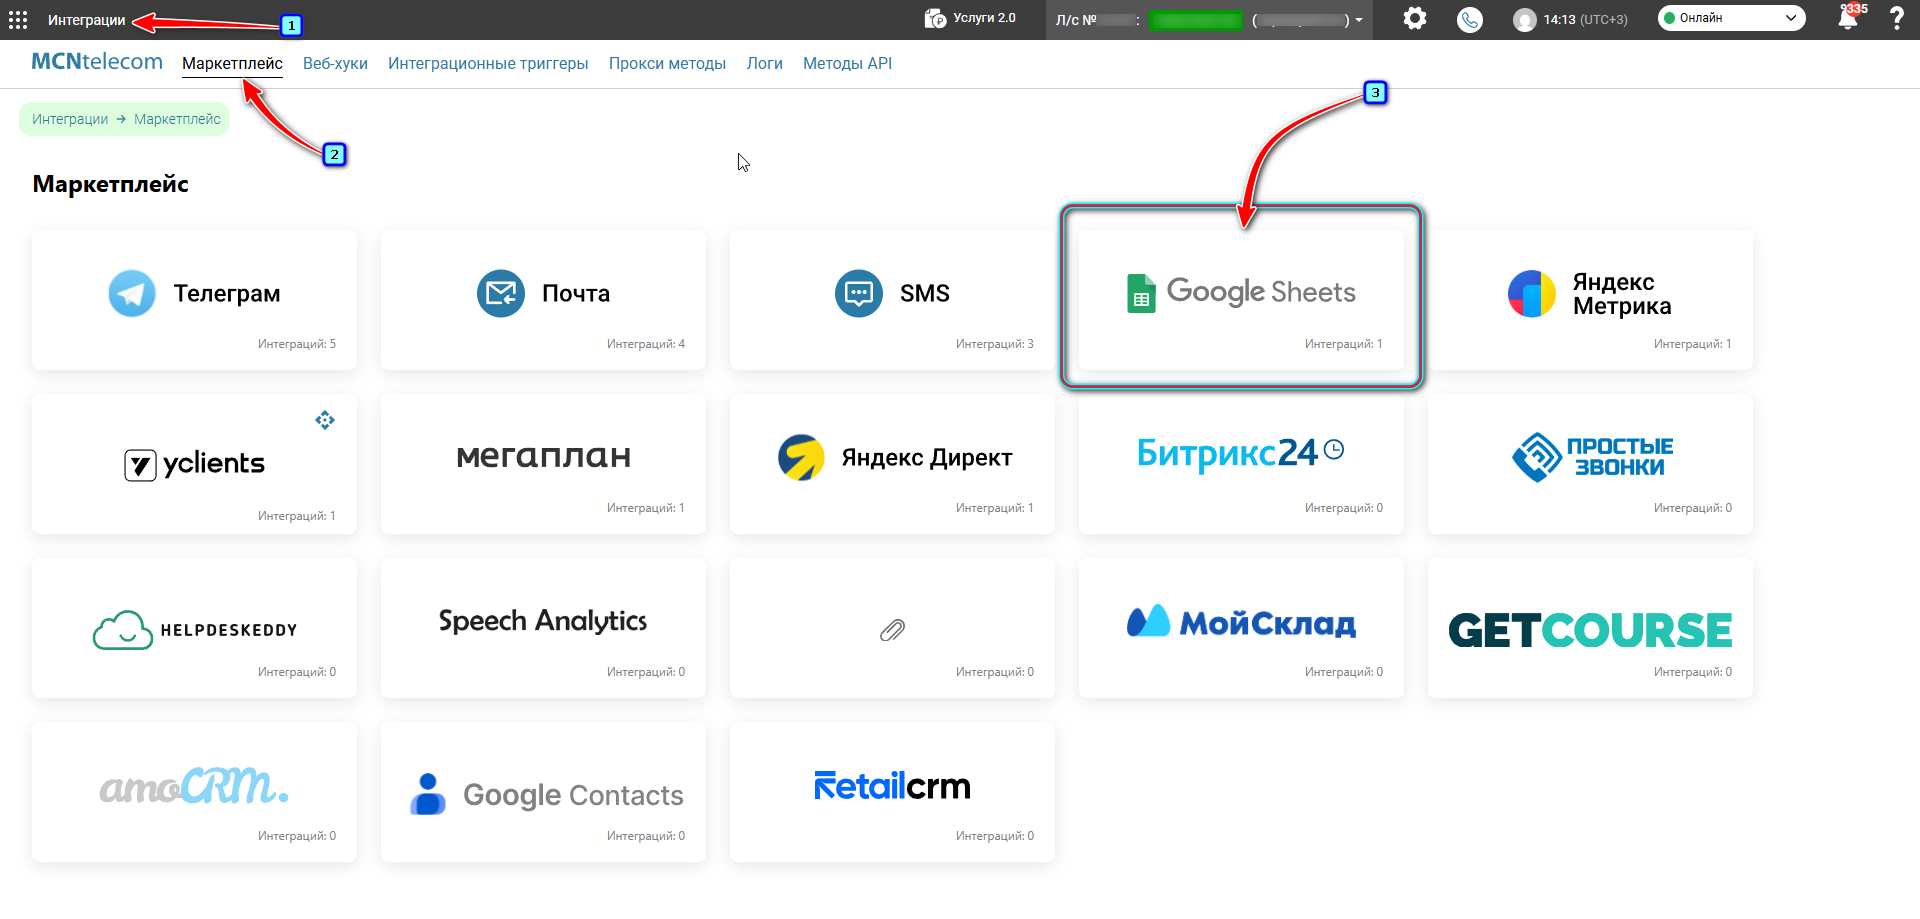
Task: Open the Яндекс Директ integration card
Action: click(x=892, y=464)
